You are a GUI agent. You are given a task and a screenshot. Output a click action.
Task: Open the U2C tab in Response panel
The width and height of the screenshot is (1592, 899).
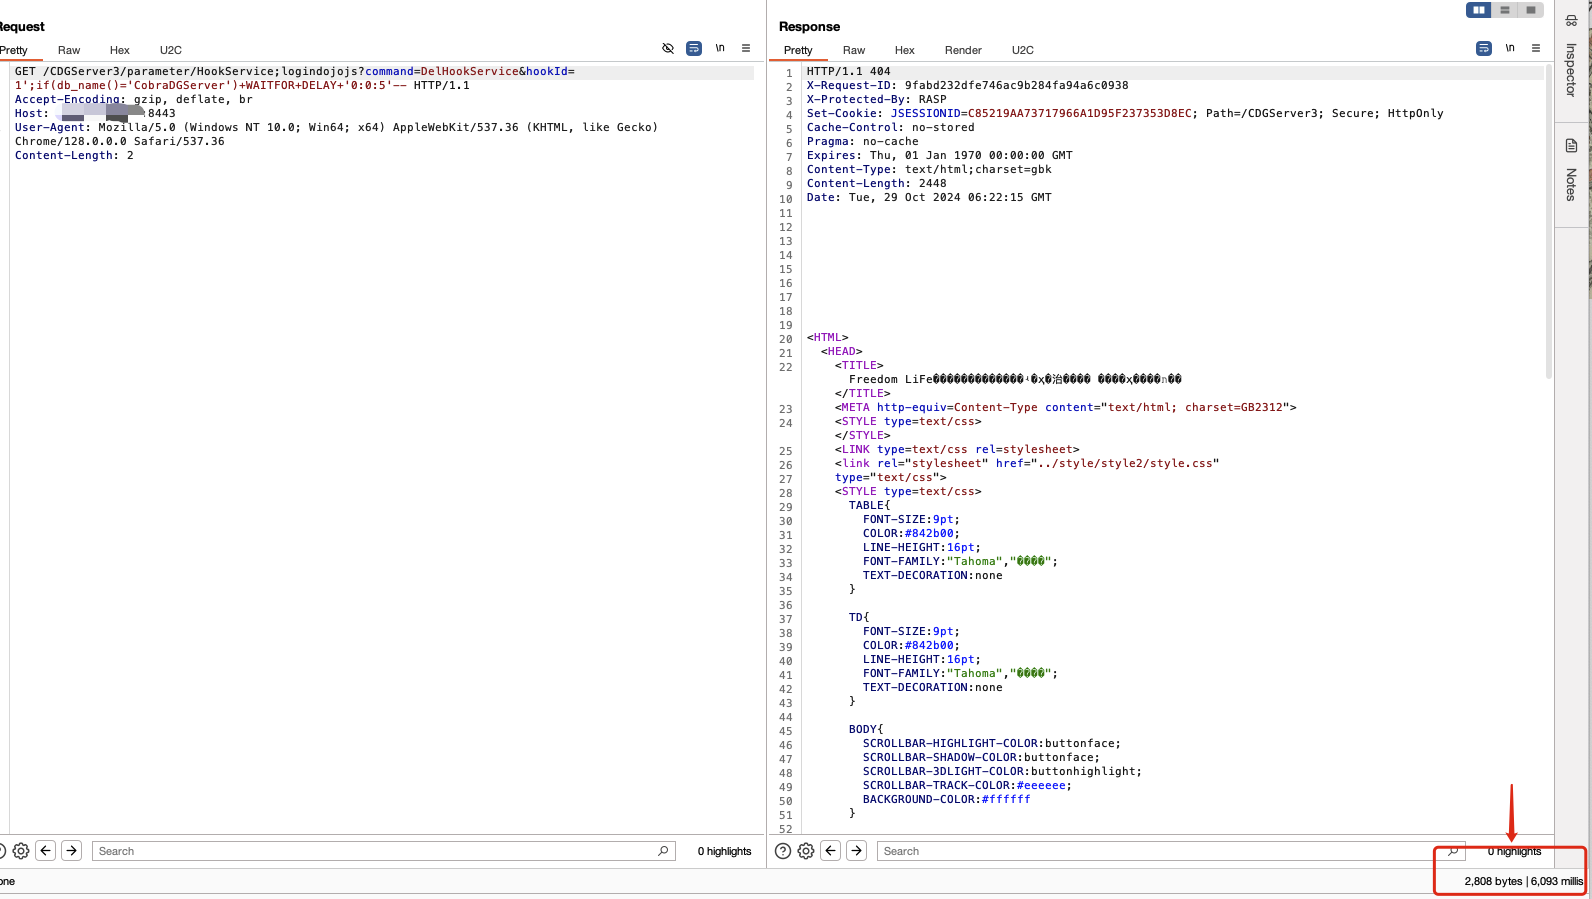tap(1023, 50)
